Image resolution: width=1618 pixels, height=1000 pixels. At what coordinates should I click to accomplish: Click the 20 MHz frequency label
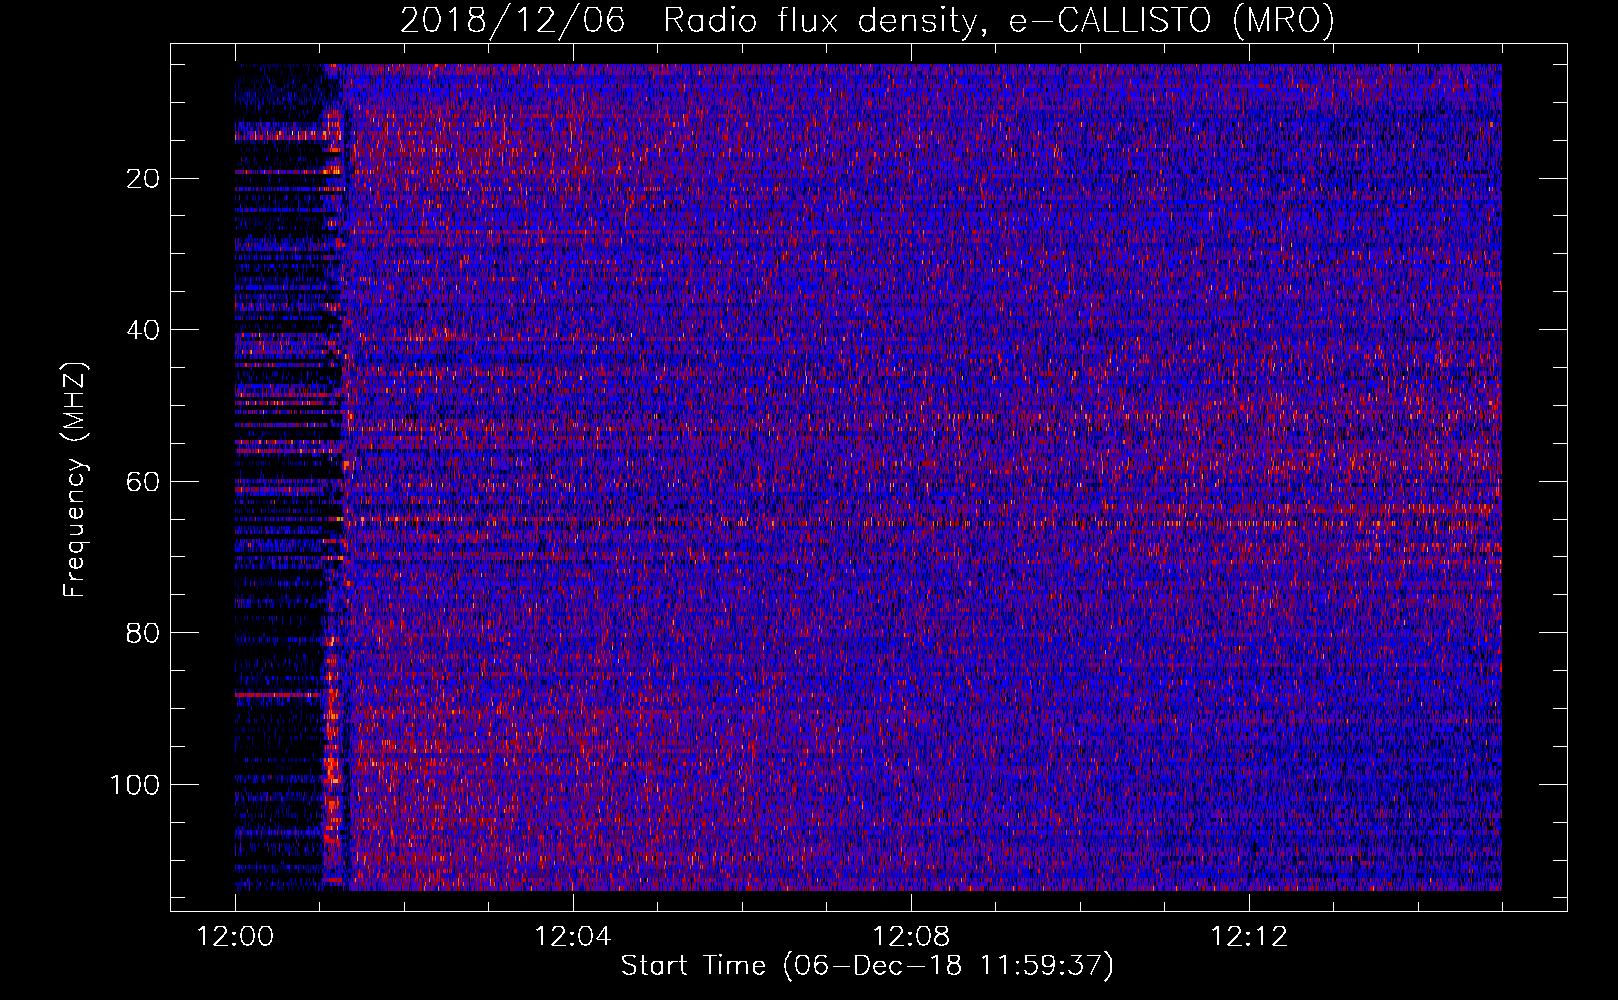144,179
